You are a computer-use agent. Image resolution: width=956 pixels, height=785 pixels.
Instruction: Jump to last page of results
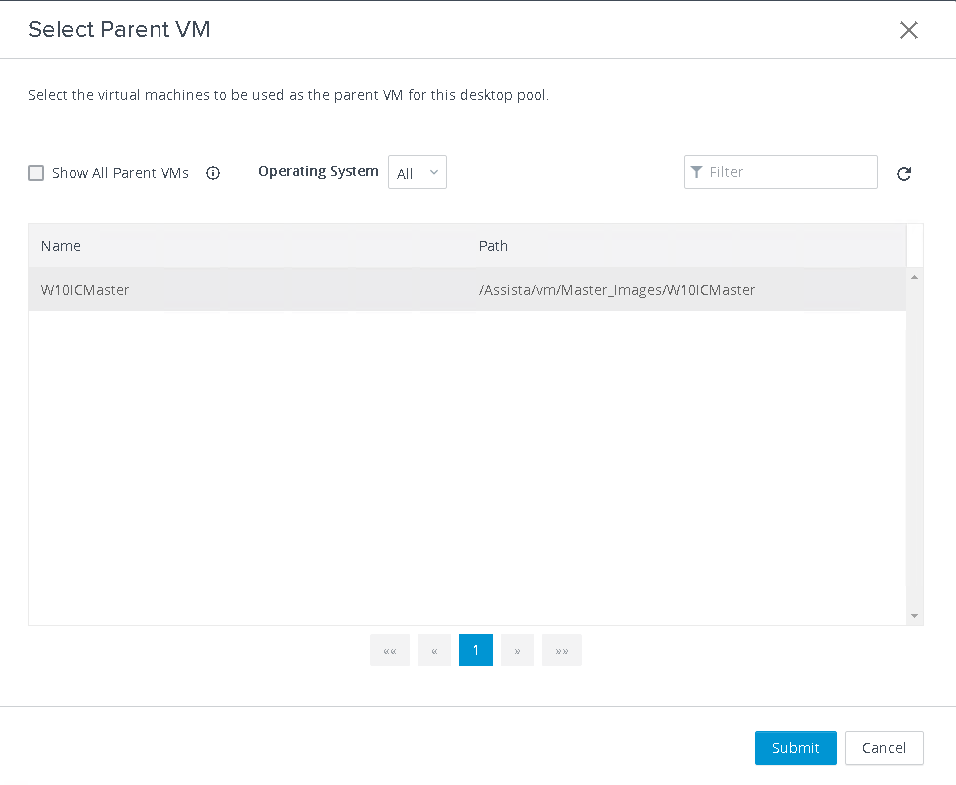pyautogui.click(x=562, y=651)
